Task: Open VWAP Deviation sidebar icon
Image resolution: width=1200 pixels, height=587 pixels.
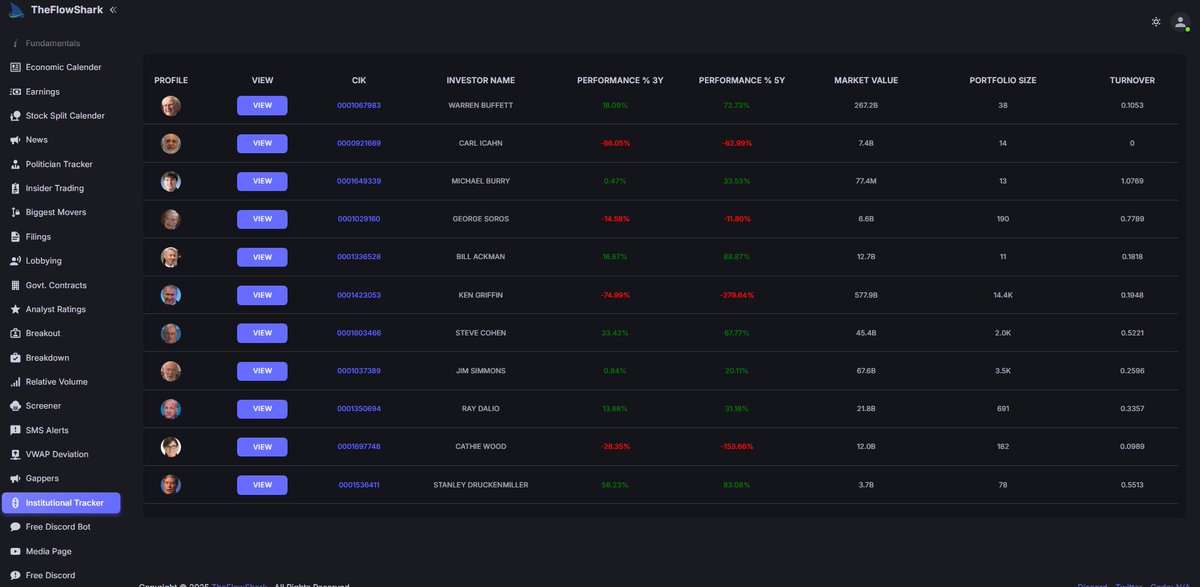Action: click(x=15, y=454)
